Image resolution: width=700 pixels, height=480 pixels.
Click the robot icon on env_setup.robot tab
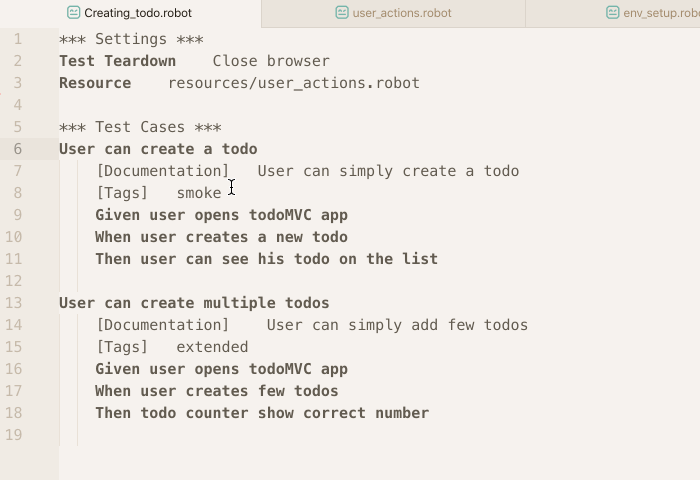612,13
